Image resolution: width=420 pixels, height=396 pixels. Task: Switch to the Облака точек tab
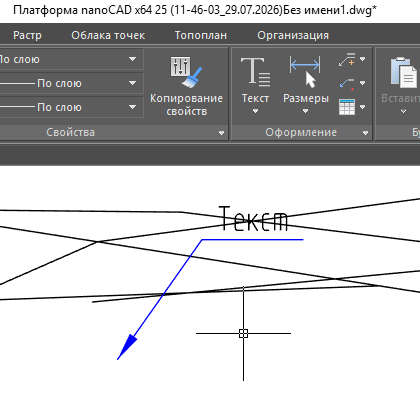click(108, 35)
